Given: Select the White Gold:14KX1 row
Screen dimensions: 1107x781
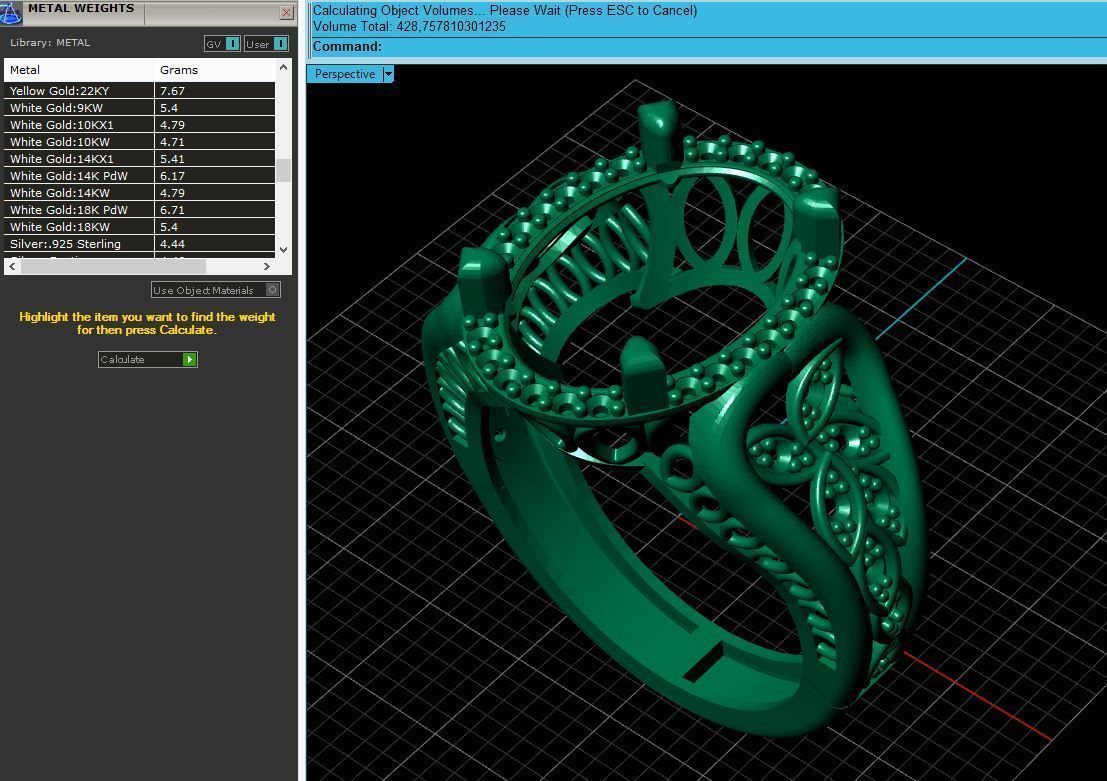Looking at the screenshot, I should 140,158.
